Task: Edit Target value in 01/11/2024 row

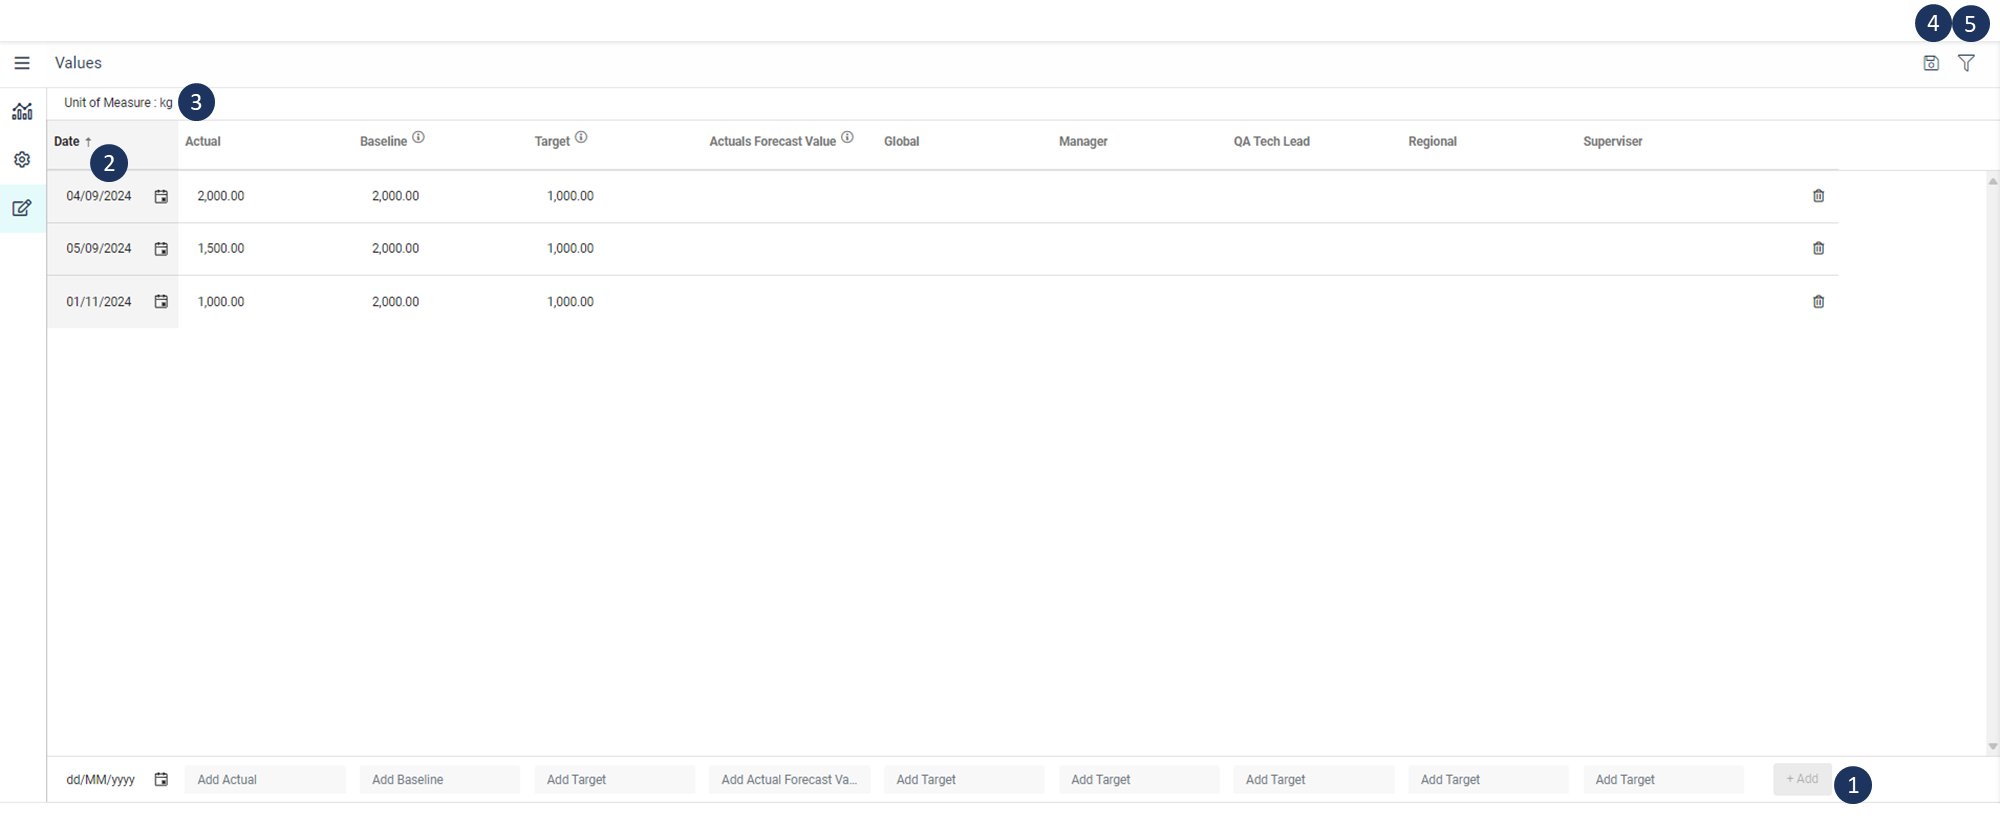Action: (570, 301)
